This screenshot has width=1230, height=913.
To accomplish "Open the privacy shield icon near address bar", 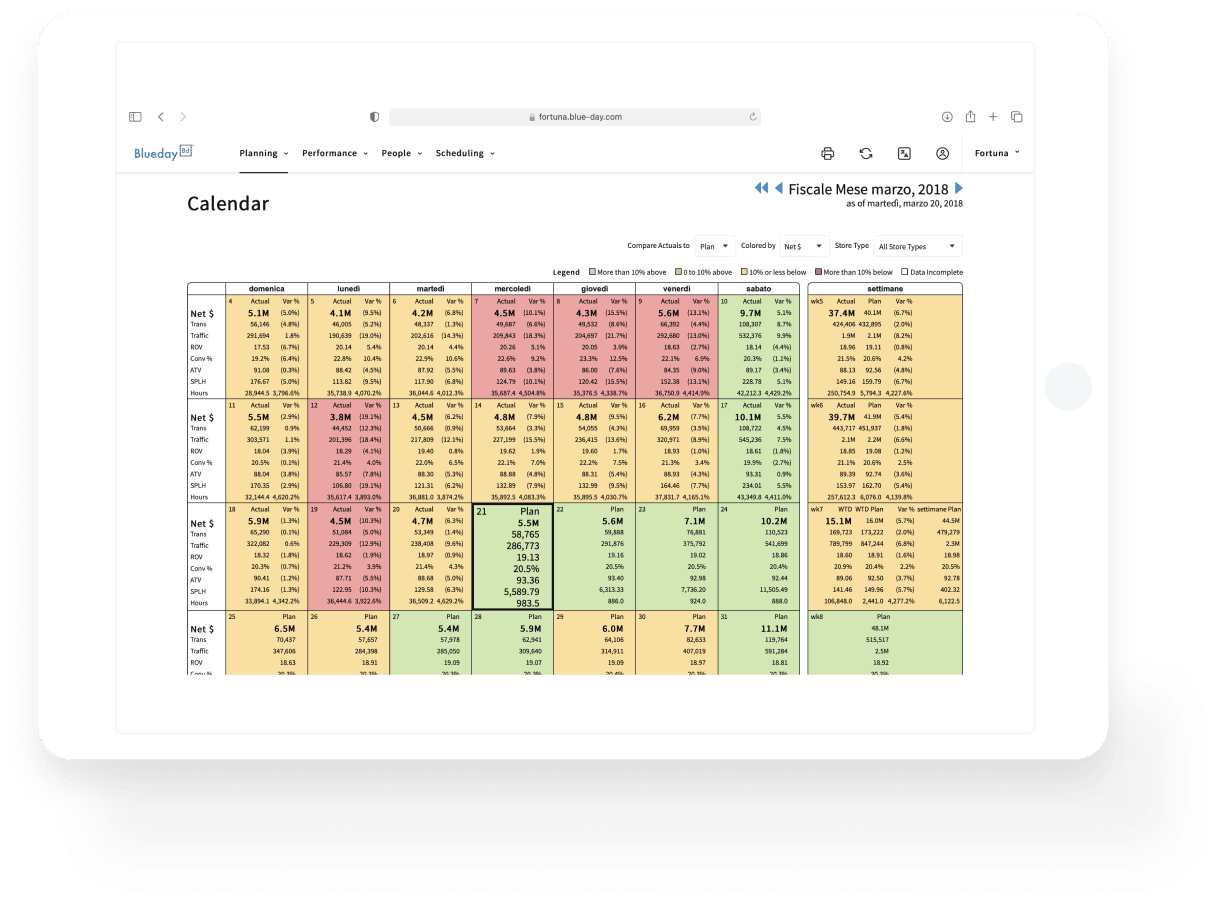I will 374,117.
